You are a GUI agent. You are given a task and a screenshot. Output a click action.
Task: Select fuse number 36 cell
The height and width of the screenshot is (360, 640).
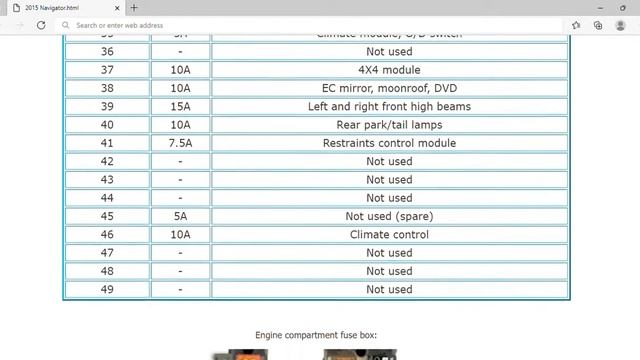tap(107, 51)
